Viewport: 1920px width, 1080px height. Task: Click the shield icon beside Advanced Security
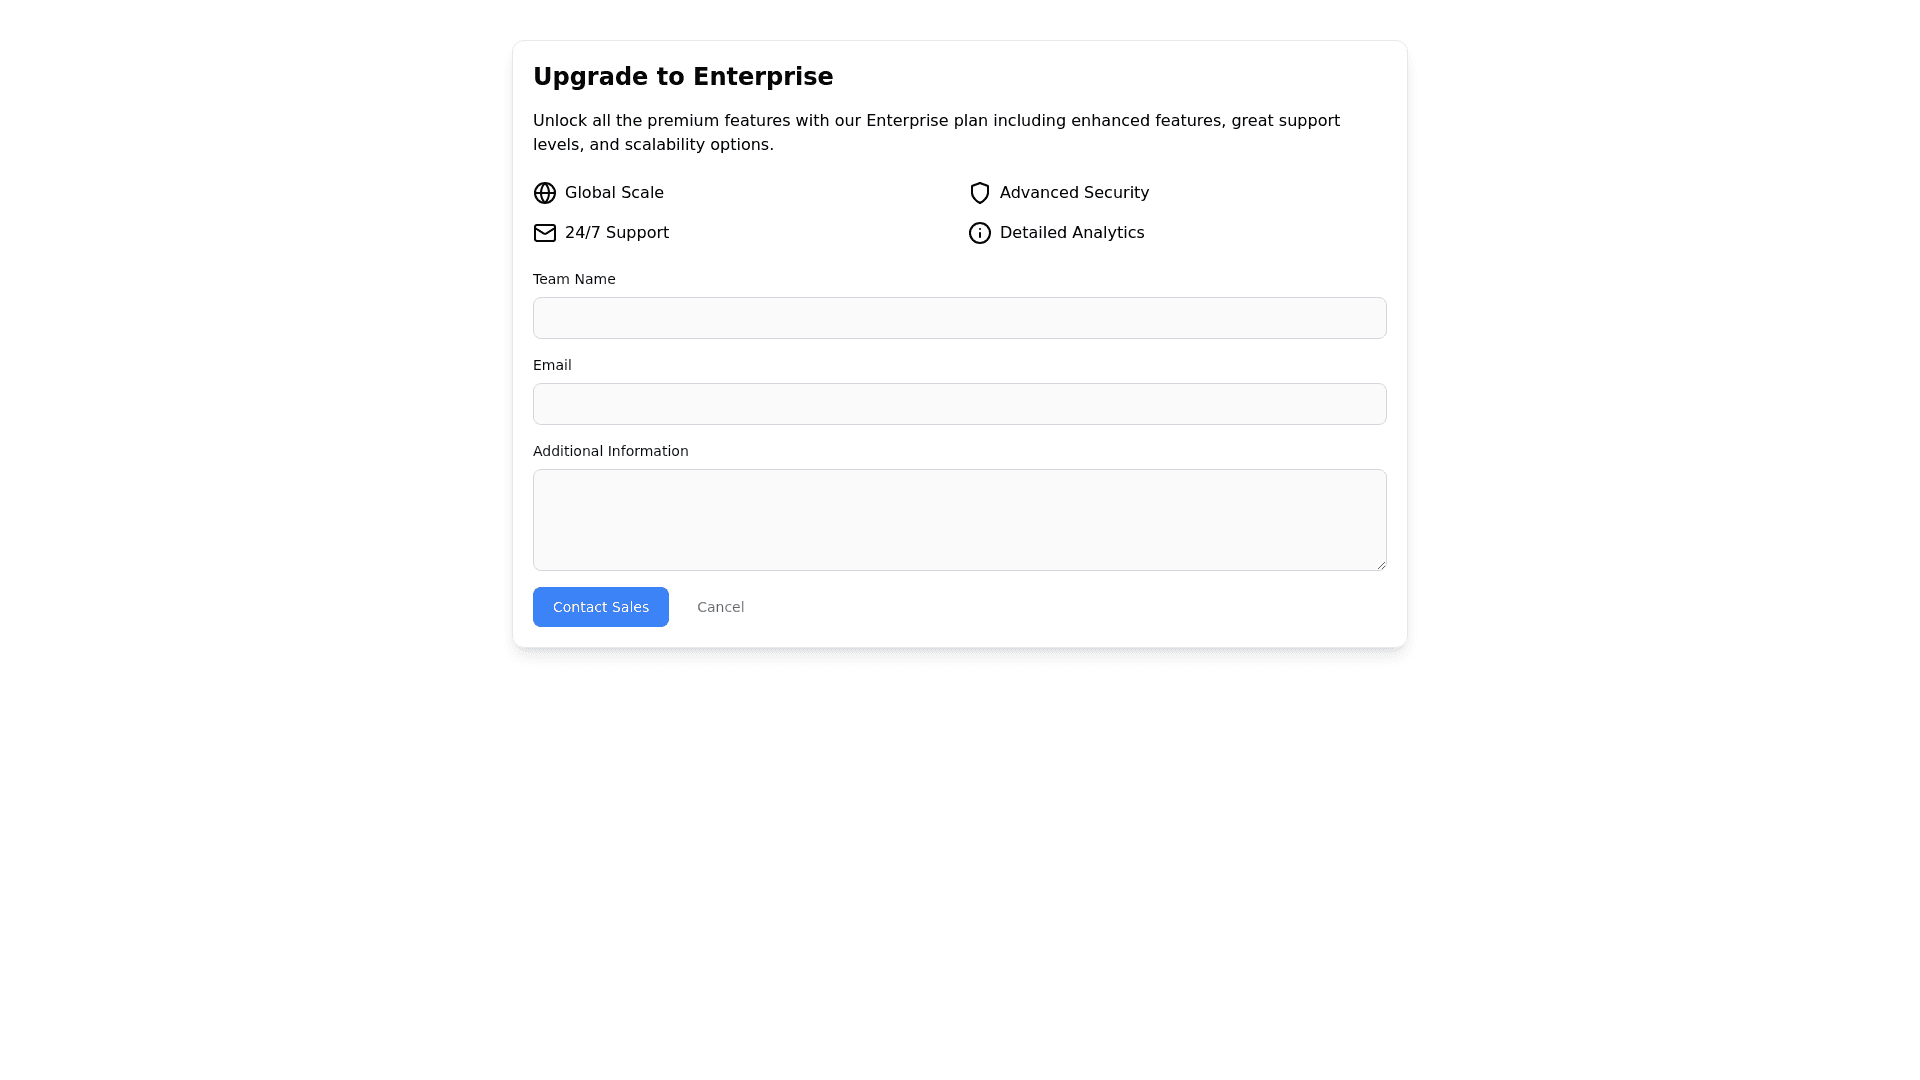[x=980, y=193]
